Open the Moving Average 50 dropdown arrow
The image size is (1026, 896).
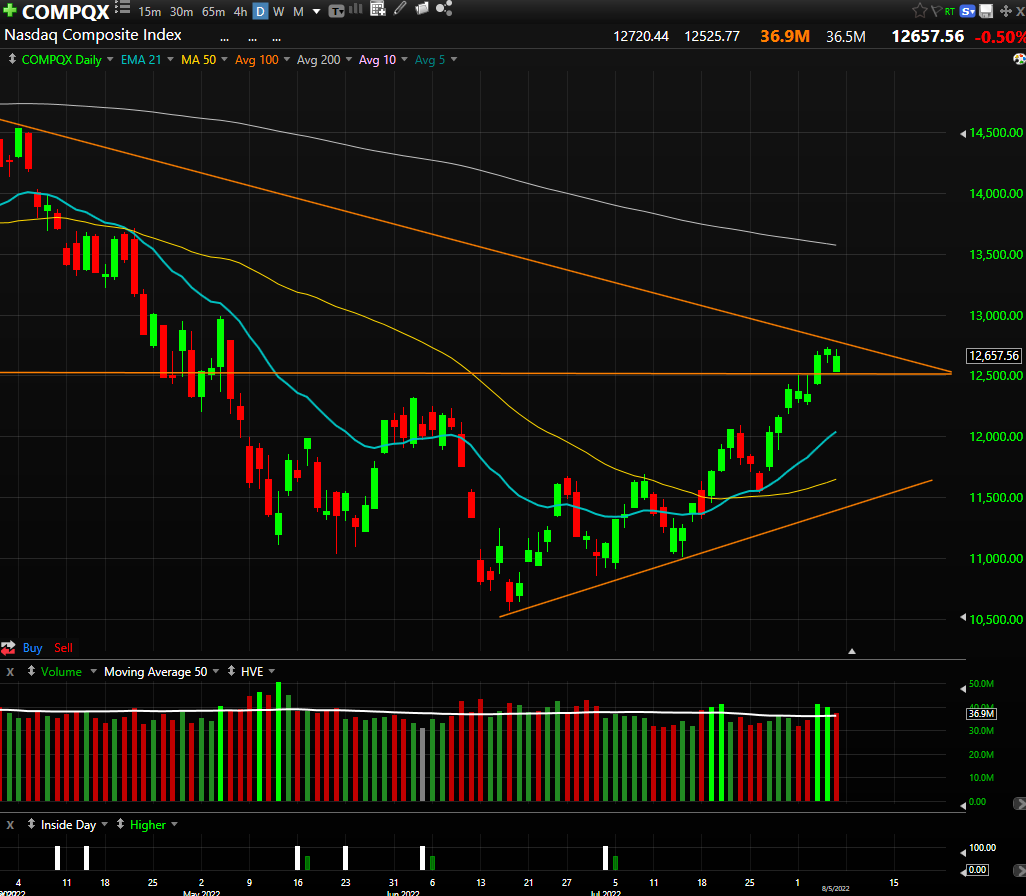tap(215, 671)
